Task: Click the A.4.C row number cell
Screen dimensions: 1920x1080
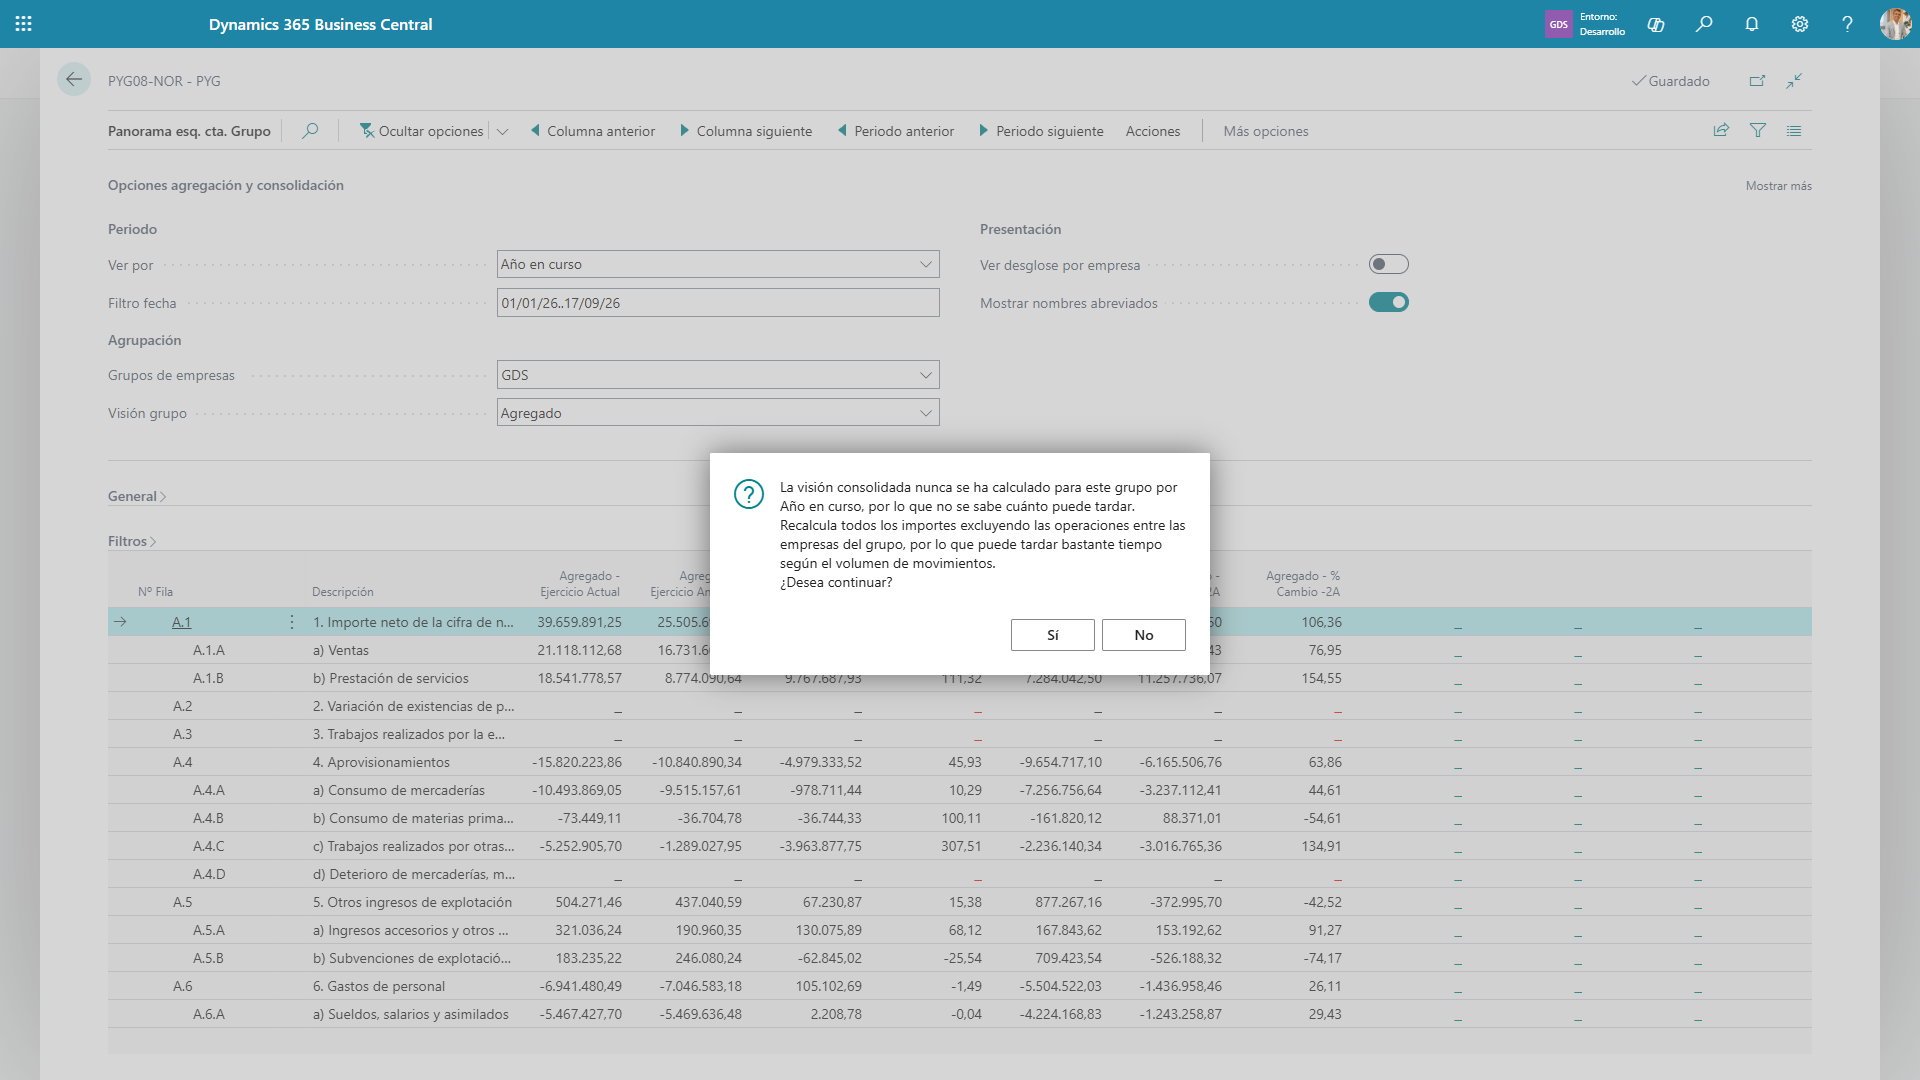Action: click(208, 846)
